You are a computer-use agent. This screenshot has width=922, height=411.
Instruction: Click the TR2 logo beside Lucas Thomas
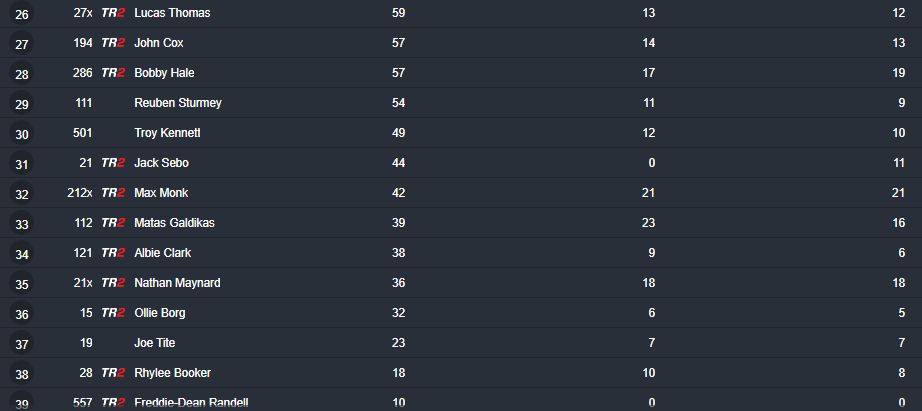(x=113, y=13)
